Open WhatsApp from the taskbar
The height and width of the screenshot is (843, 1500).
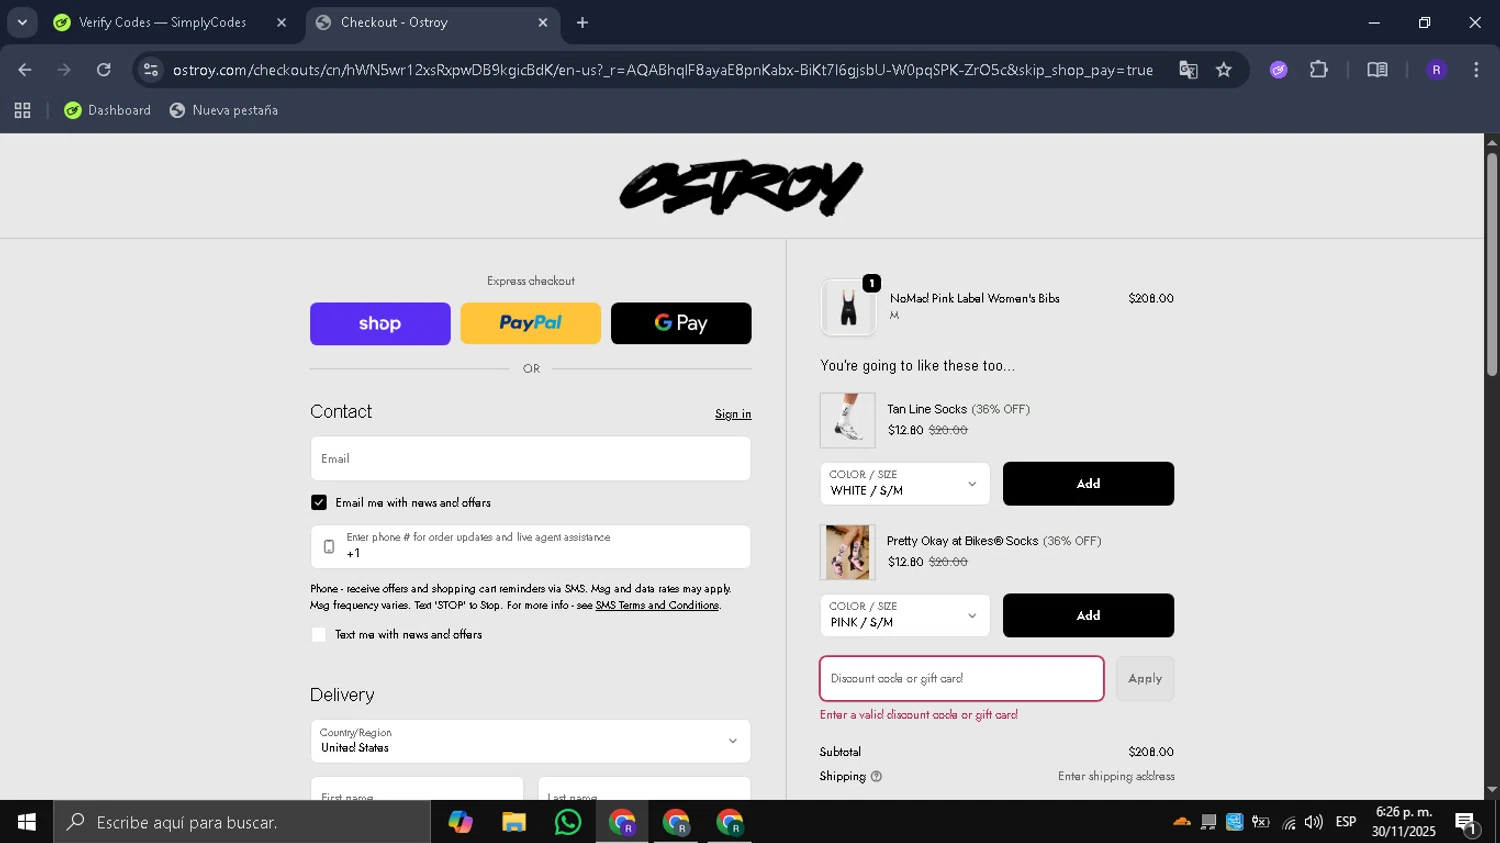[x=568, y=822]
